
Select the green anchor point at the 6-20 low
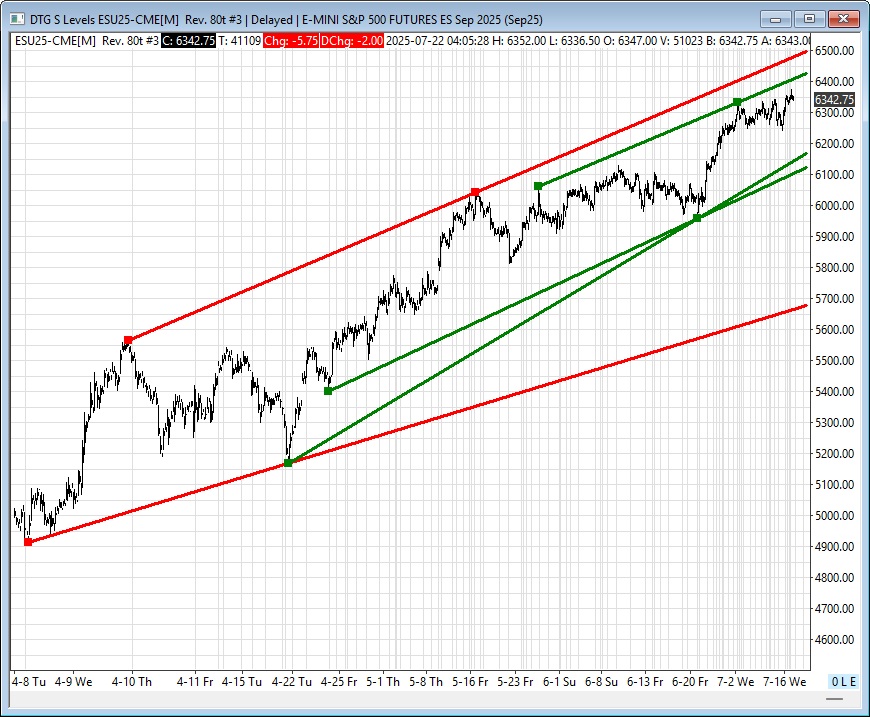coord(697,218)
